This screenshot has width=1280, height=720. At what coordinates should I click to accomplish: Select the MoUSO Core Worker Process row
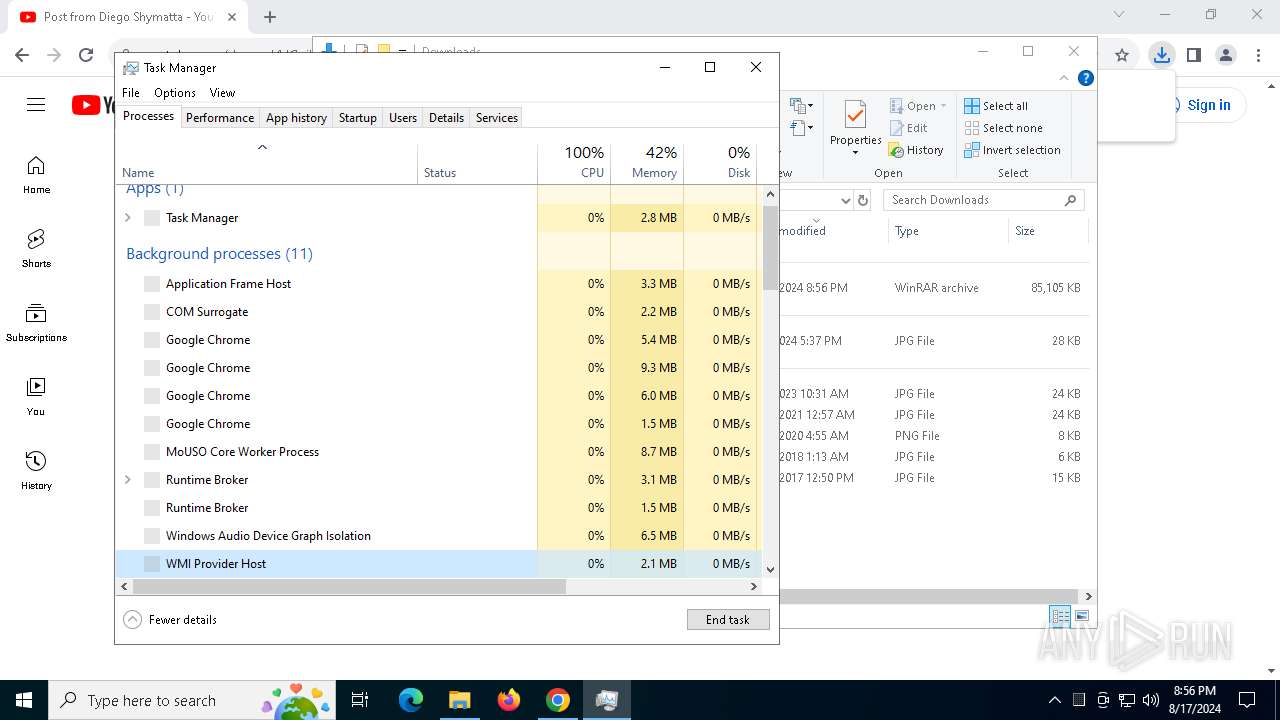coord(438,452)
